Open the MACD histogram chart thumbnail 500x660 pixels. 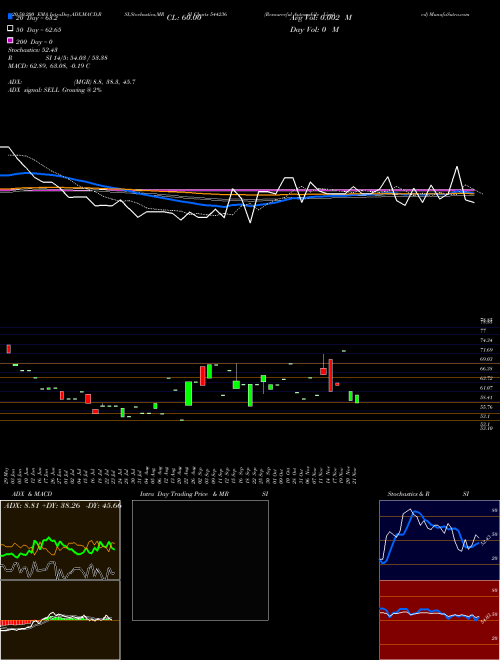60,620
